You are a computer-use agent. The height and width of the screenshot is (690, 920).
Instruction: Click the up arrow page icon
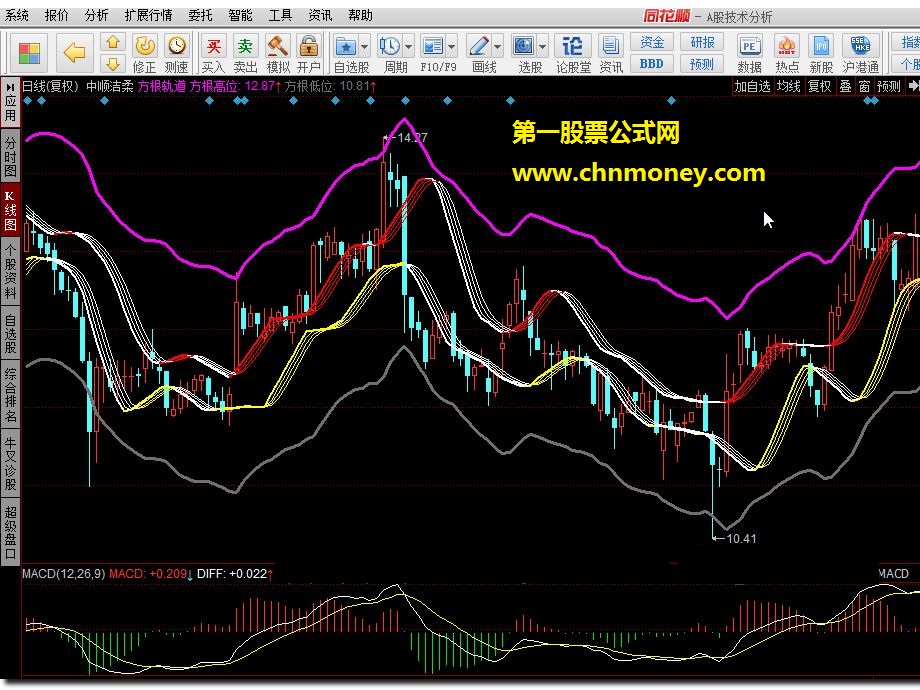coord(113,42)
